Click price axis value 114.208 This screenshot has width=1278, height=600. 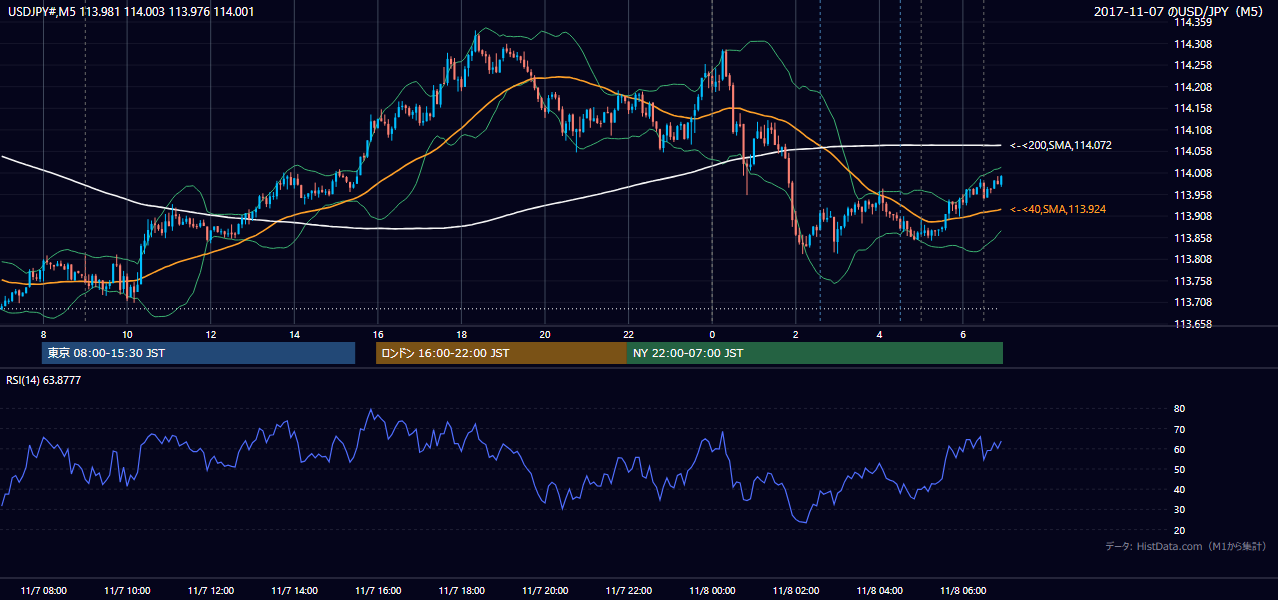pyautogui.click(x=1194, y=87)
